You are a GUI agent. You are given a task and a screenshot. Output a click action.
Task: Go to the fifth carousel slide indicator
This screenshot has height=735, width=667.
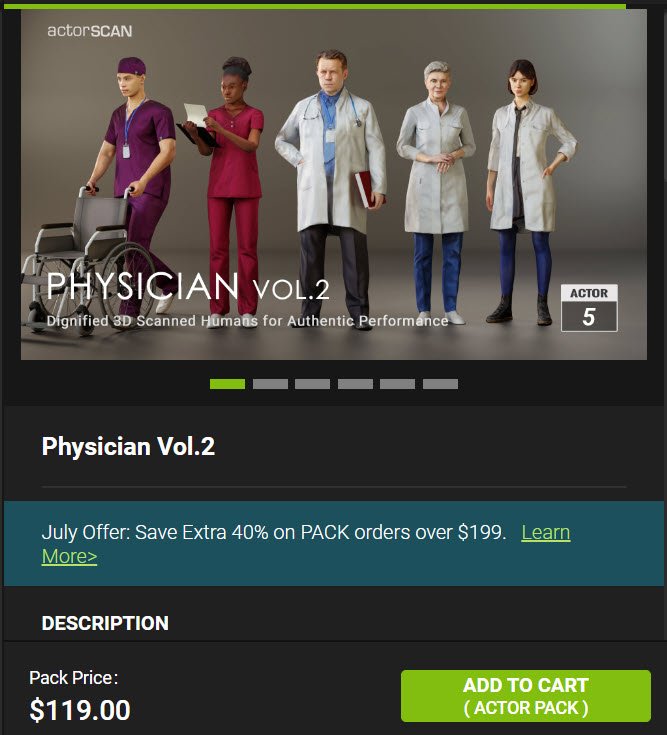pos(397,384)
